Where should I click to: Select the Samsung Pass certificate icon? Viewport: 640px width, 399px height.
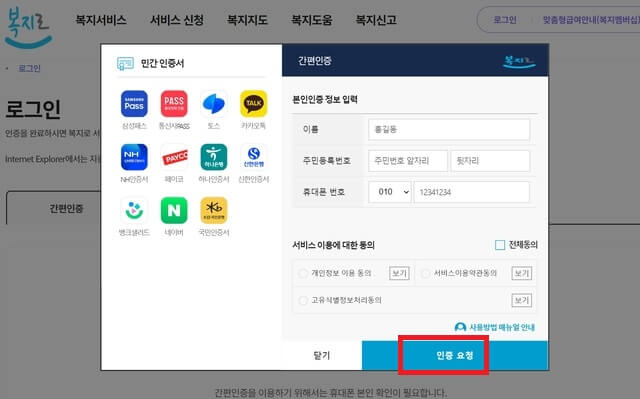tap(134, 104)
